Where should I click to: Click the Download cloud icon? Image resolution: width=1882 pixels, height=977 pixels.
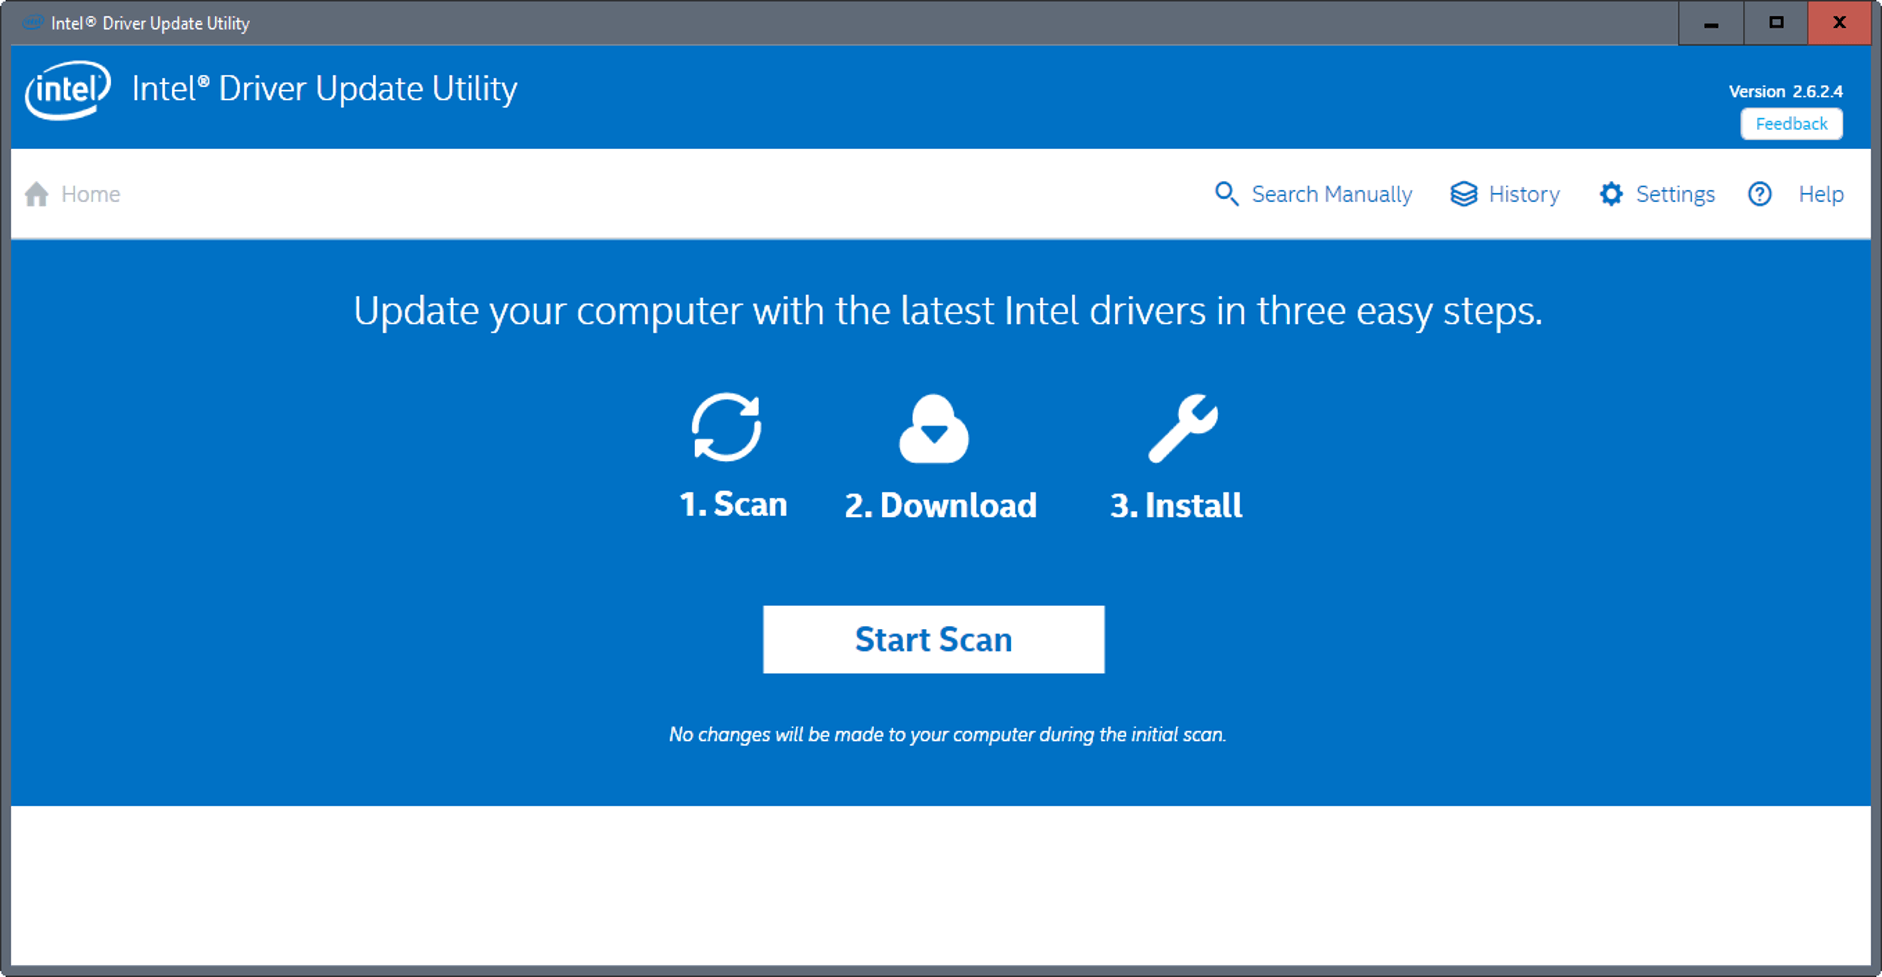934,429
